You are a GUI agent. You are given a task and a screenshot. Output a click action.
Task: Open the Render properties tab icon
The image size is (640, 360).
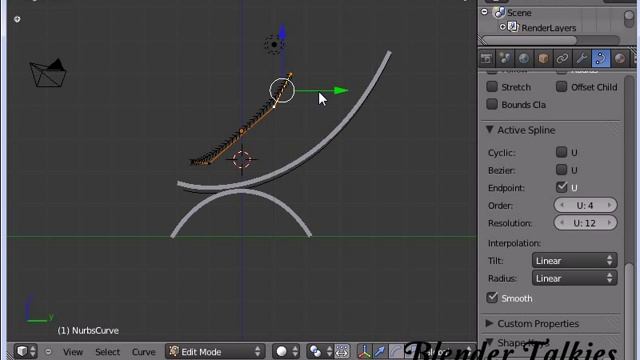(486, 58)
